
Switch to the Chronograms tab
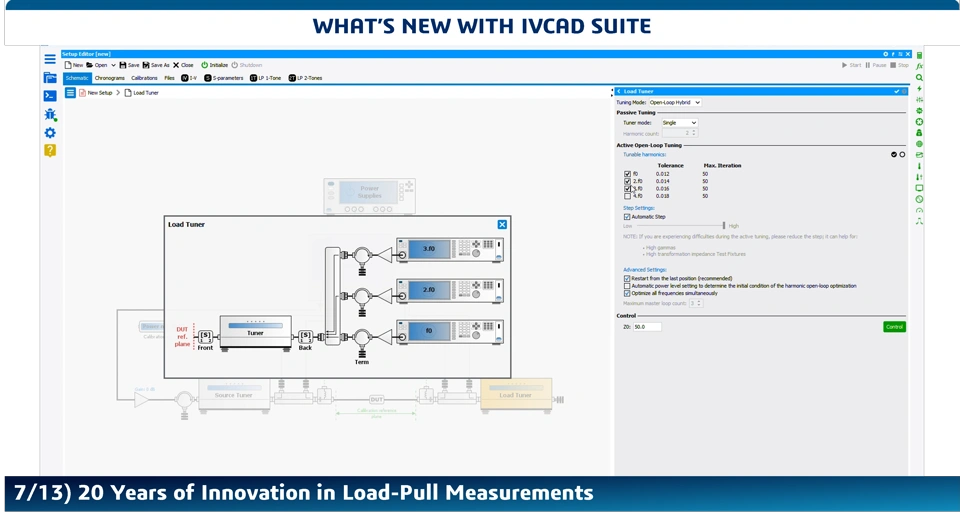[110, 78]
